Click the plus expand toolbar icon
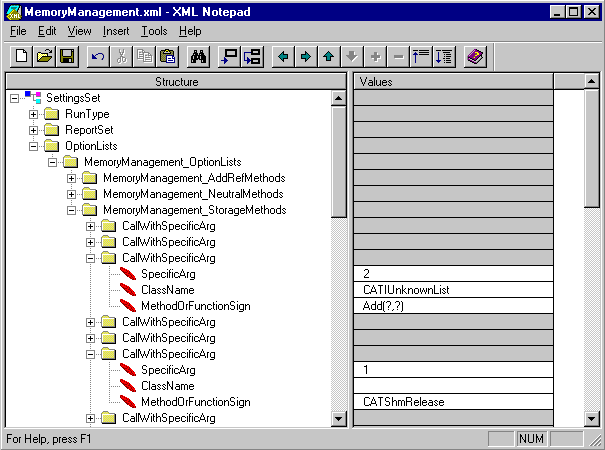This screenshot has height=450, width=605. click(375, 57)
